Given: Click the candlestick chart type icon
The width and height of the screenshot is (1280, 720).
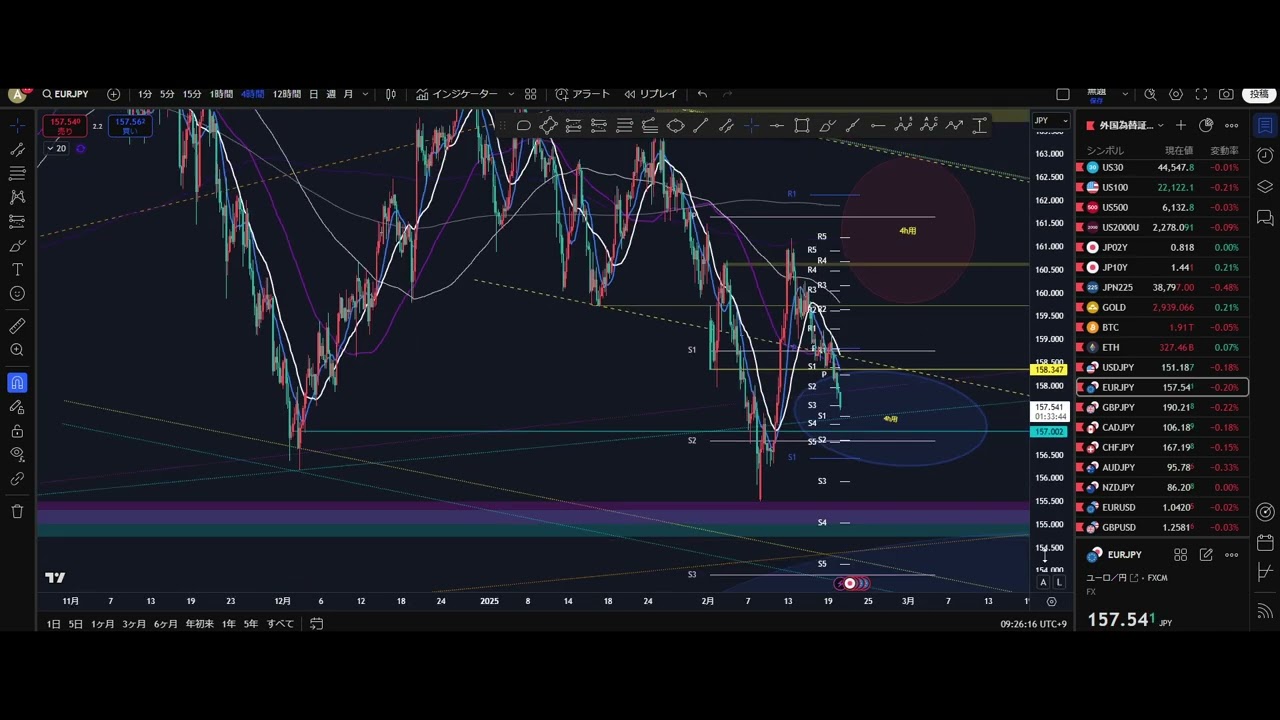Looking at the screenshot, I should coord(391,94).
